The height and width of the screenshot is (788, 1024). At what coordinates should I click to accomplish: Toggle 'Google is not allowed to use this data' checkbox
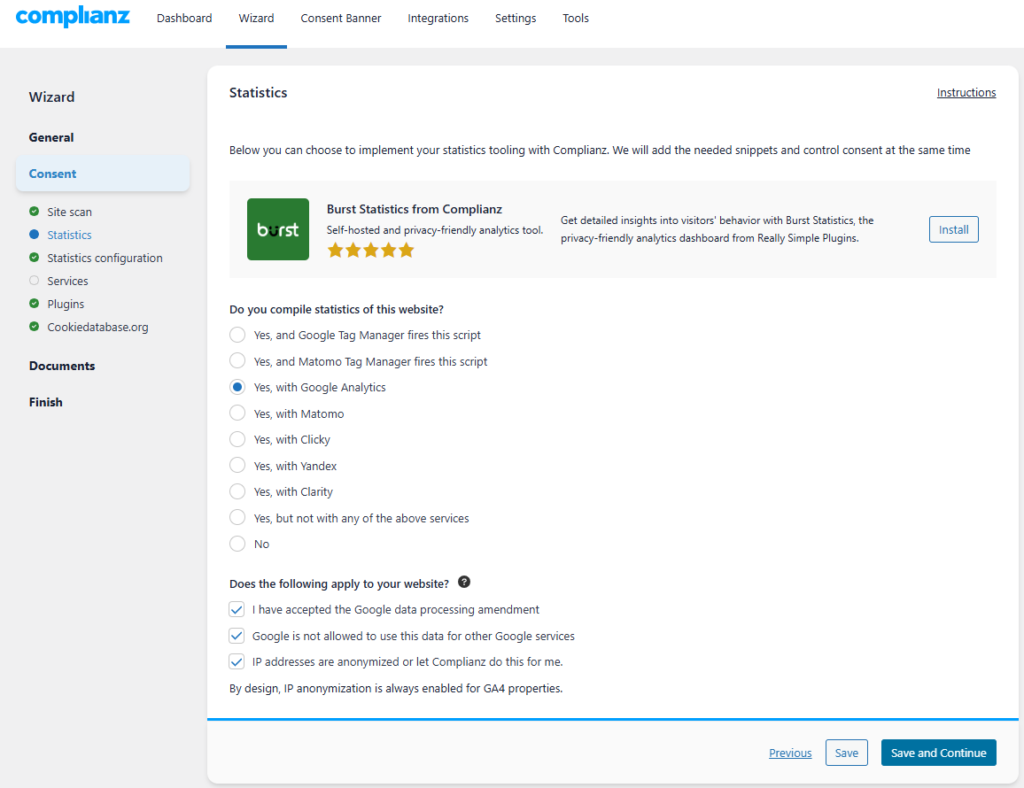point(236,635)
